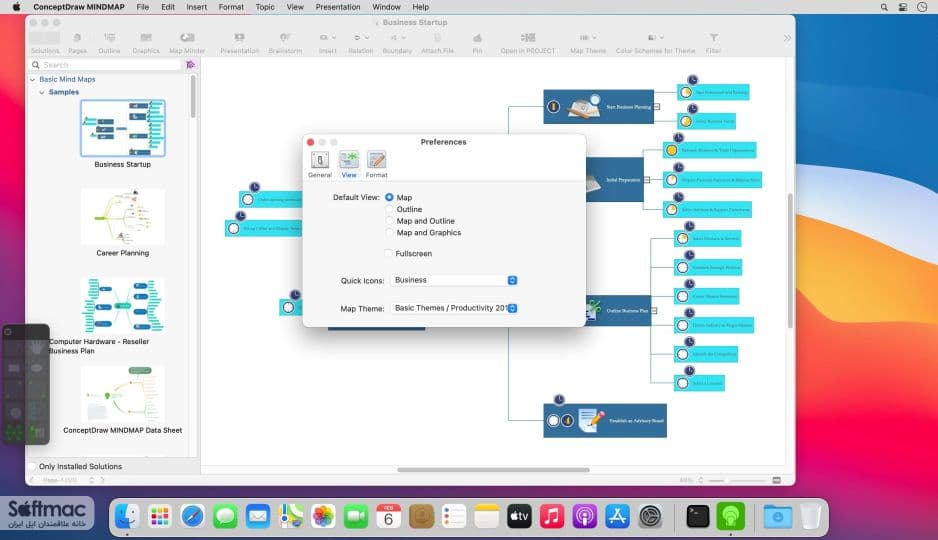Open System Preferences from the dock

click(650, 516)
